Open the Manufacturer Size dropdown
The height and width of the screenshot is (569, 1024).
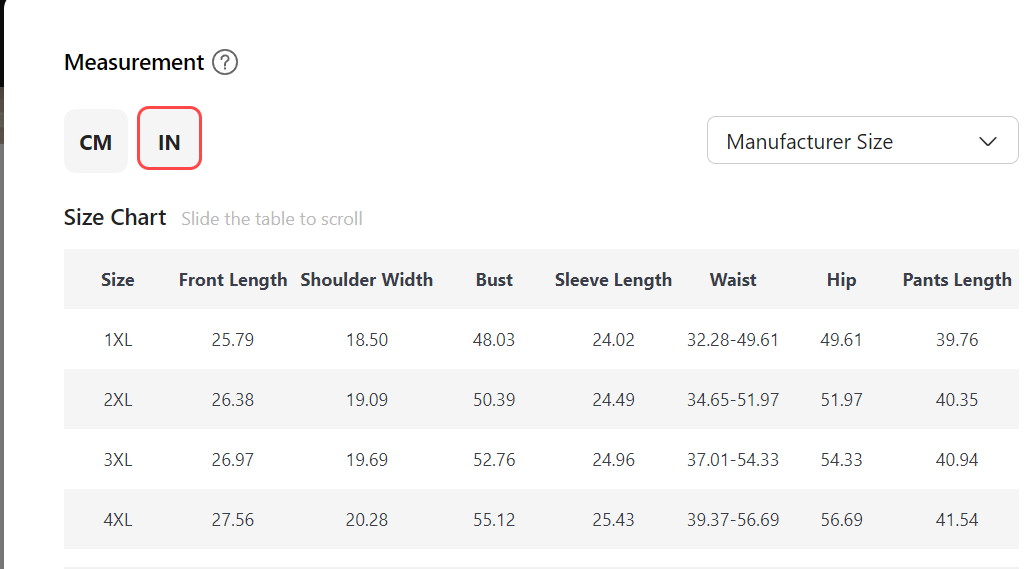click(862, 140)
